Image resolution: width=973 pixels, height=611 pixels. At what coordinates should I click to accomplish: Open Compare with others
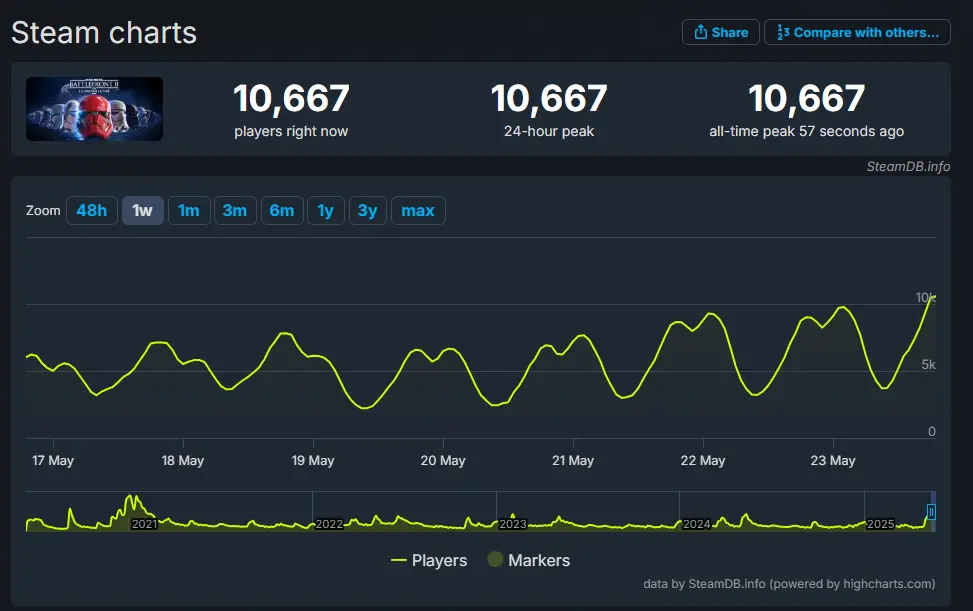[857, 32]
